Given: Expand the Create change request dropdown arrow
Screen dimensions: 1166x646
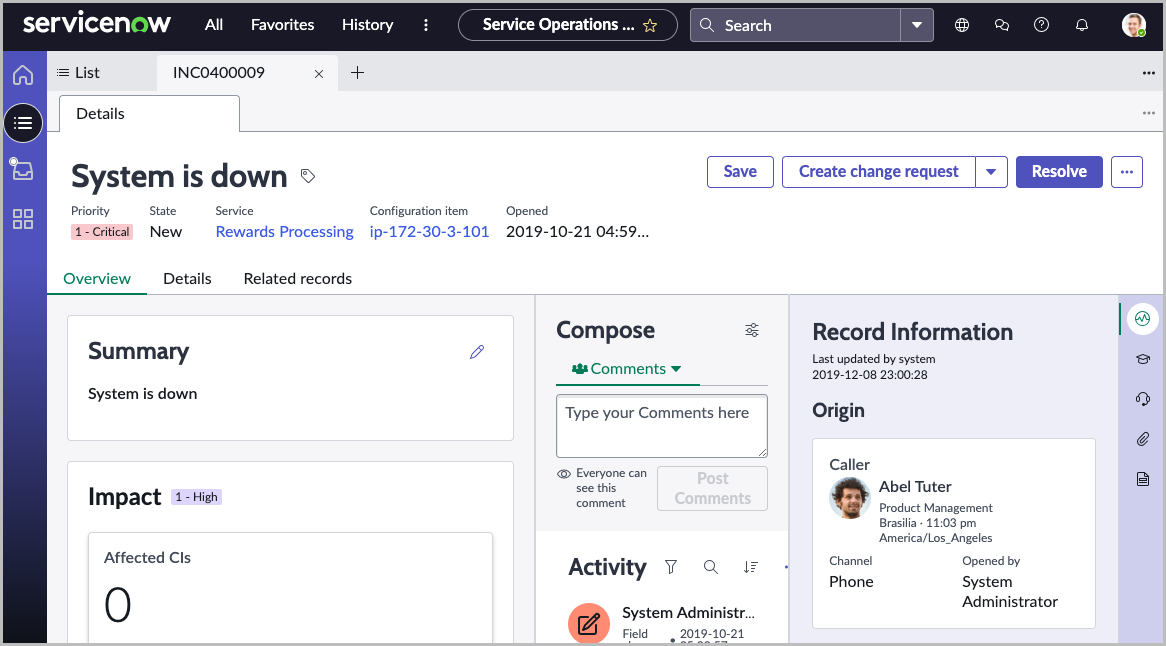Looking at the screenshot, I should click(x=991, y=171).
